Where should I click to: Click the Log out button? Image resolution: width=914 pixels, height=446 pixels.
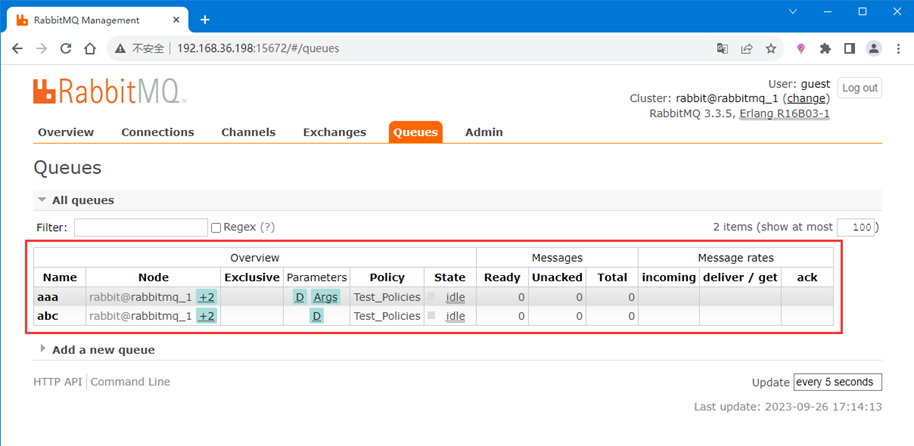click(860, 88)
